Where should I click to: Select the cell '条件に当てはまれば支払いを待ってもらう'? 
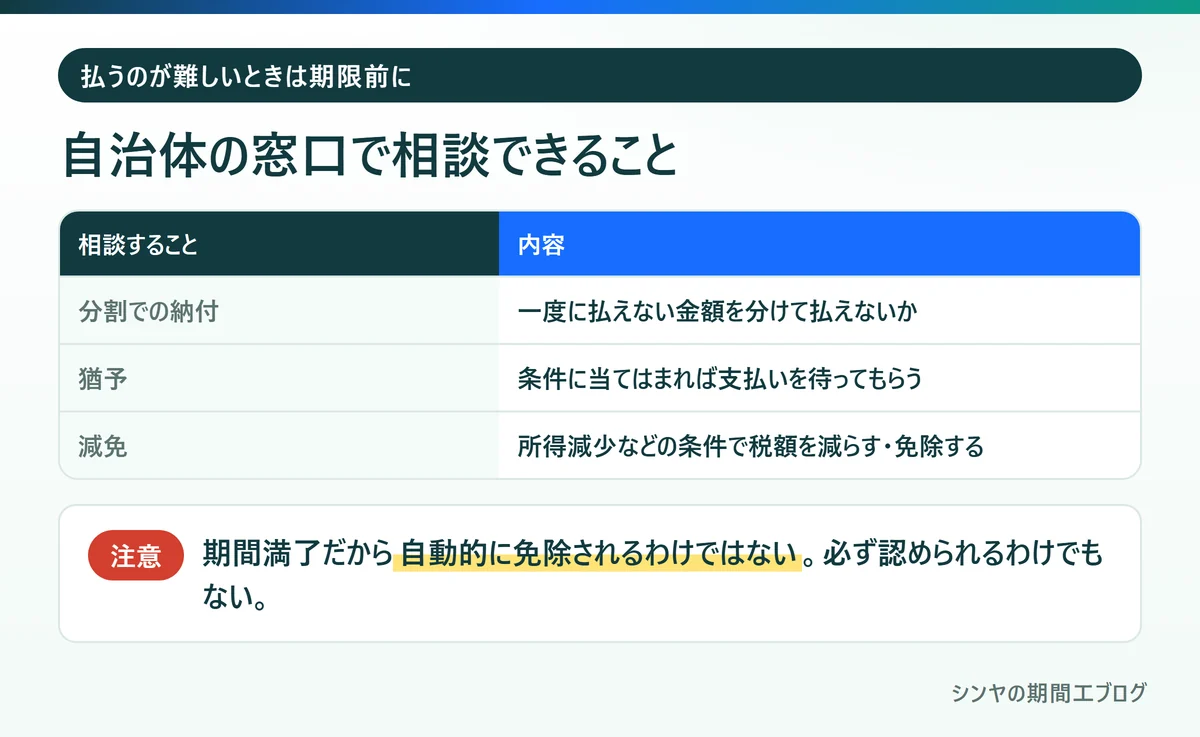[819, 378]
